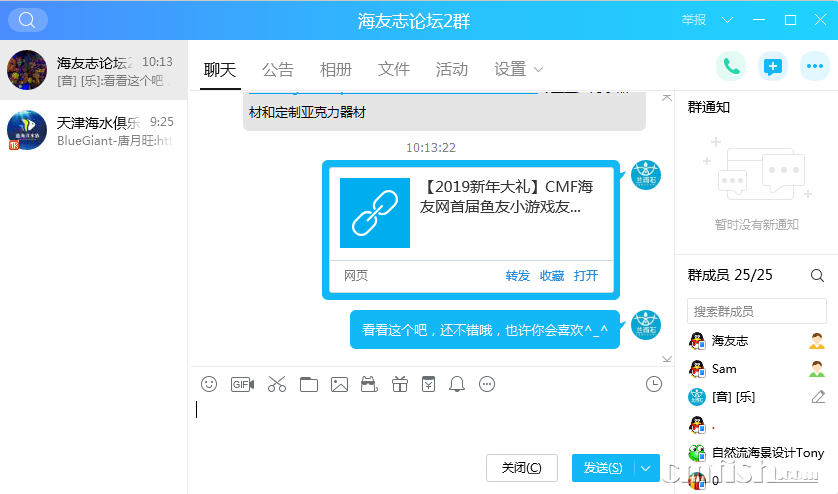Click 收藏 to favorite the link

click(x=552, y=275)
